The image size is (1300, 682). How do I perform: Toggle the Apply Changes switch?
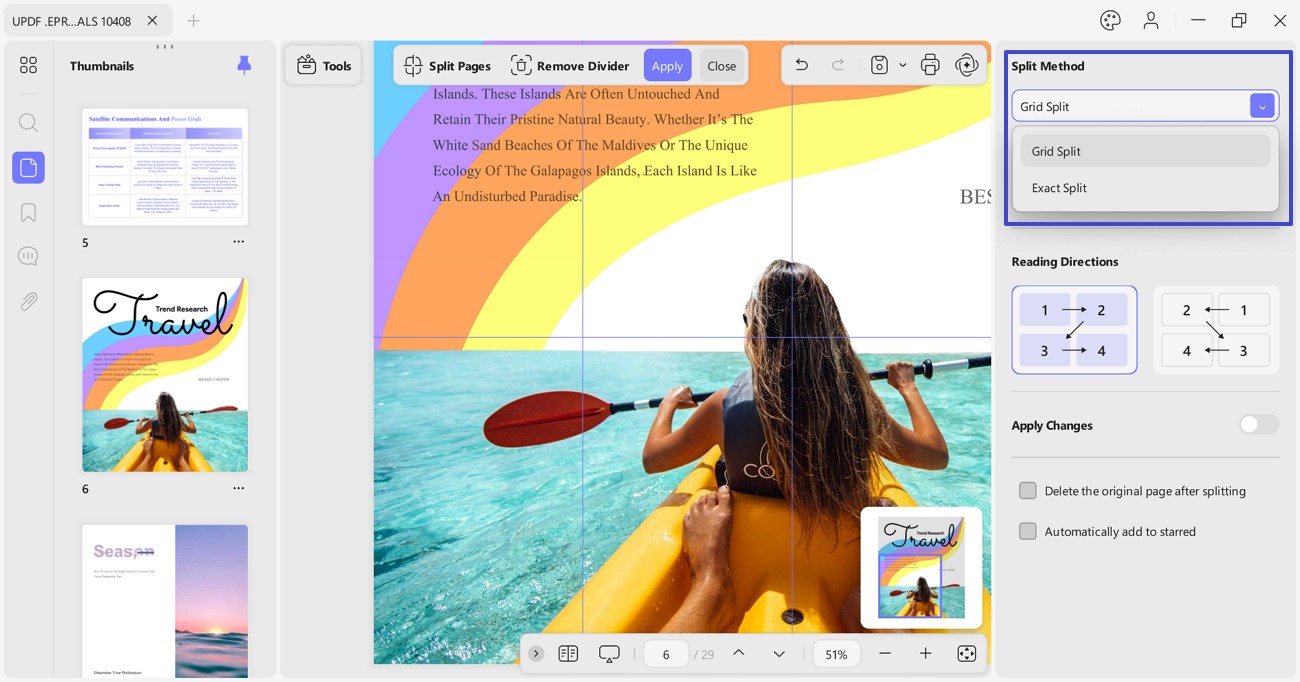(1258, 425)
